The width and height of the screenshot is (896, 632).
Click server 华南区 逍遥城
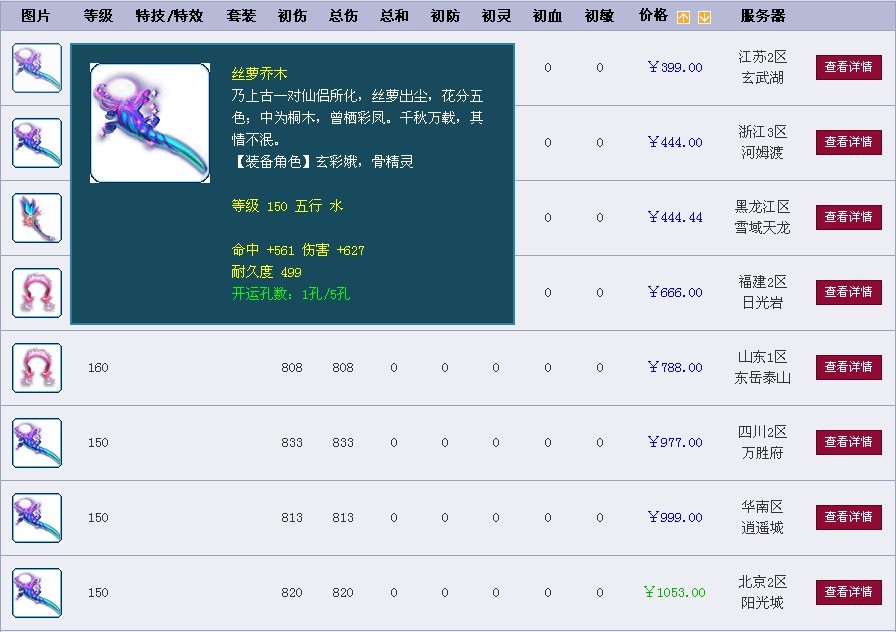(x=762, y=517)
